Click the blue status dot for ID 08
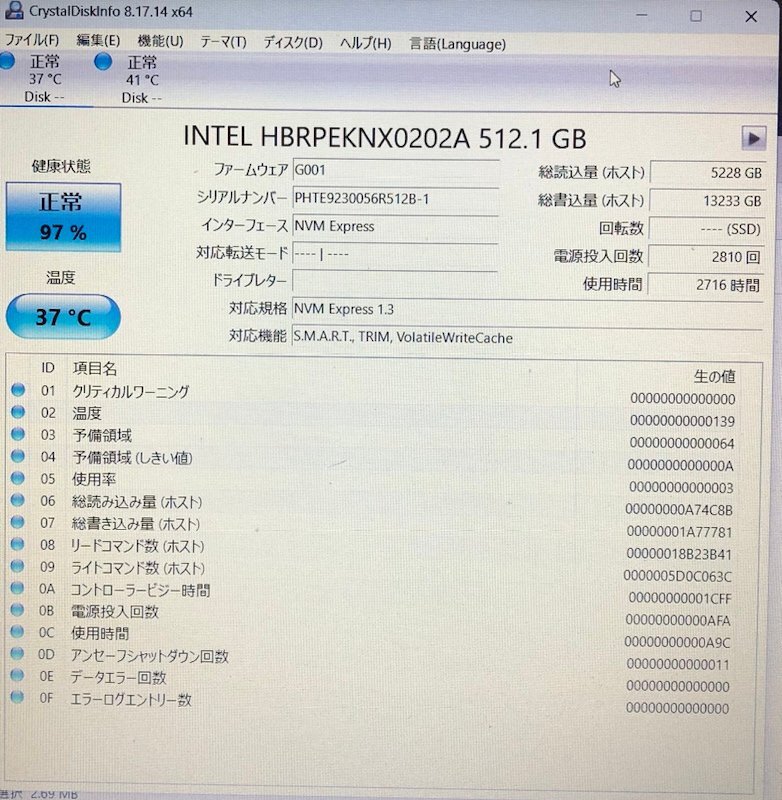Screen dimensions: 782x800 point(17,544)
